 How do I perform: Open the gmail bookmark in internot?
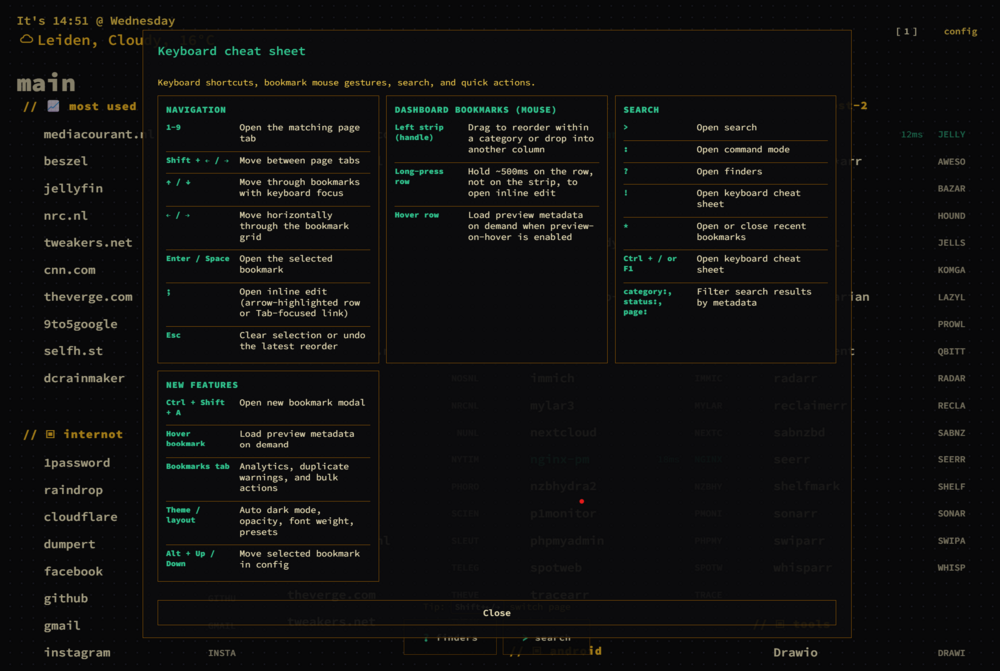pyautogui.click(x=62, y=626)
